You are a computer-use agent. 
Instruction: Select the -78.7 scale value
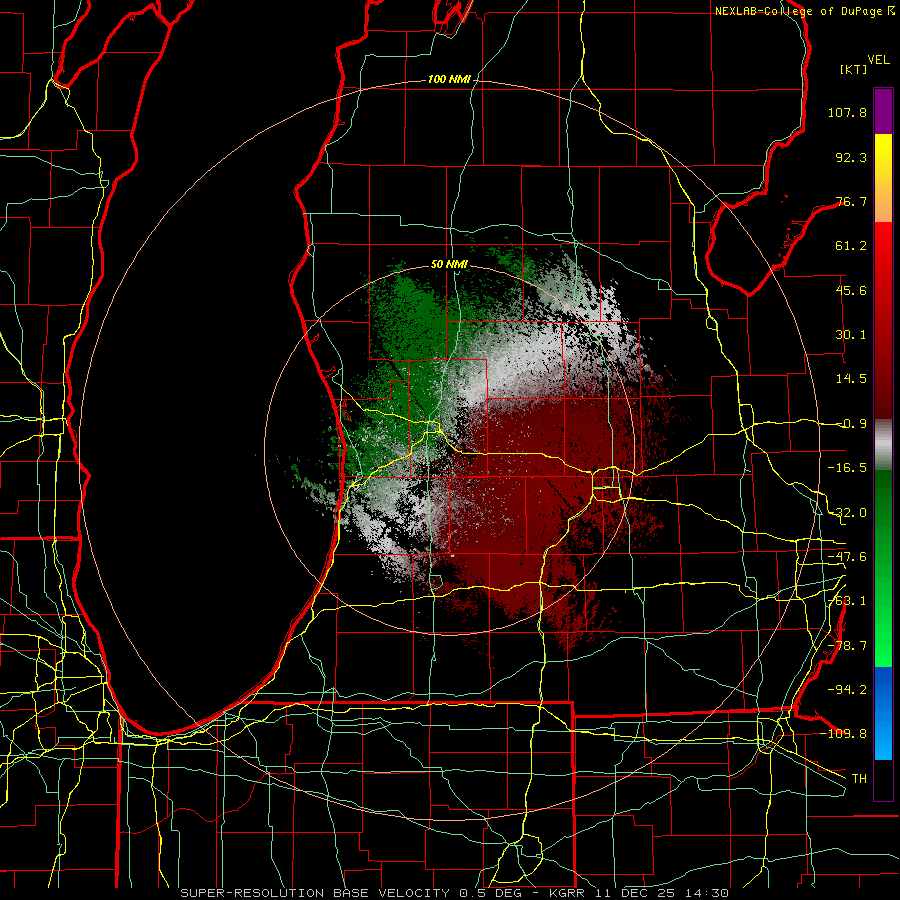click(847, 646)
